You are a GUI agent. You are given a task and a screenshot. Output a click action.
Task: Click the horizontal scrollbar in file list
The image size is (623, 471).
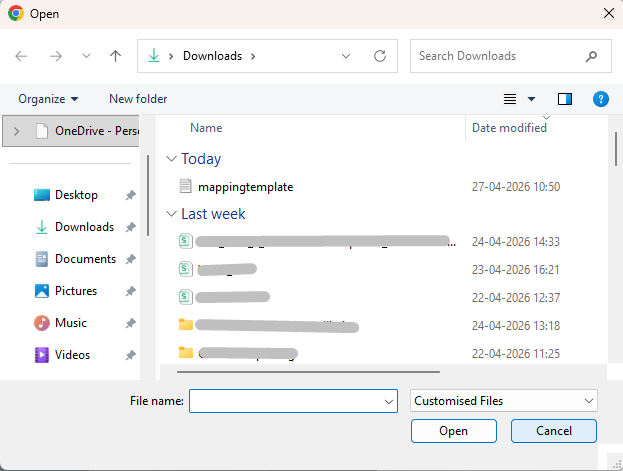tap(308, 372)
